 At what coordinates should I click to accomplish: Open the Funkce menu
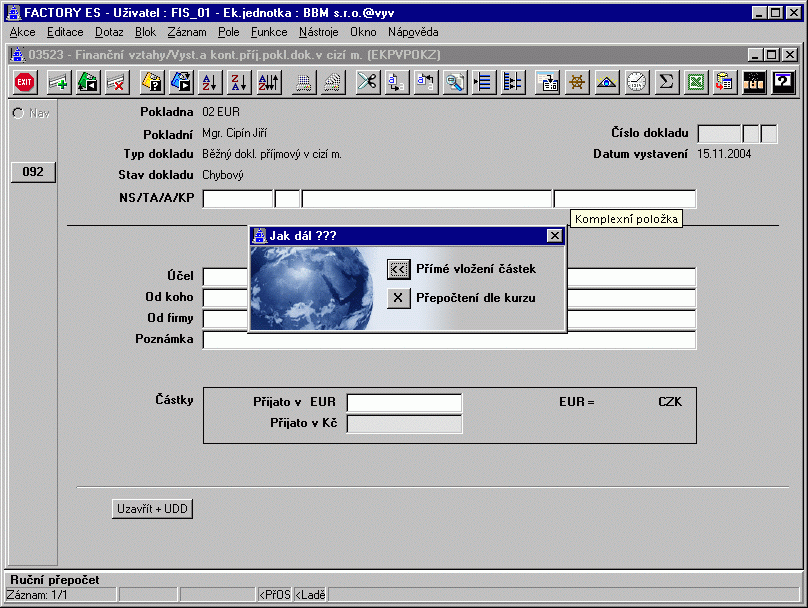coord(269,32)
